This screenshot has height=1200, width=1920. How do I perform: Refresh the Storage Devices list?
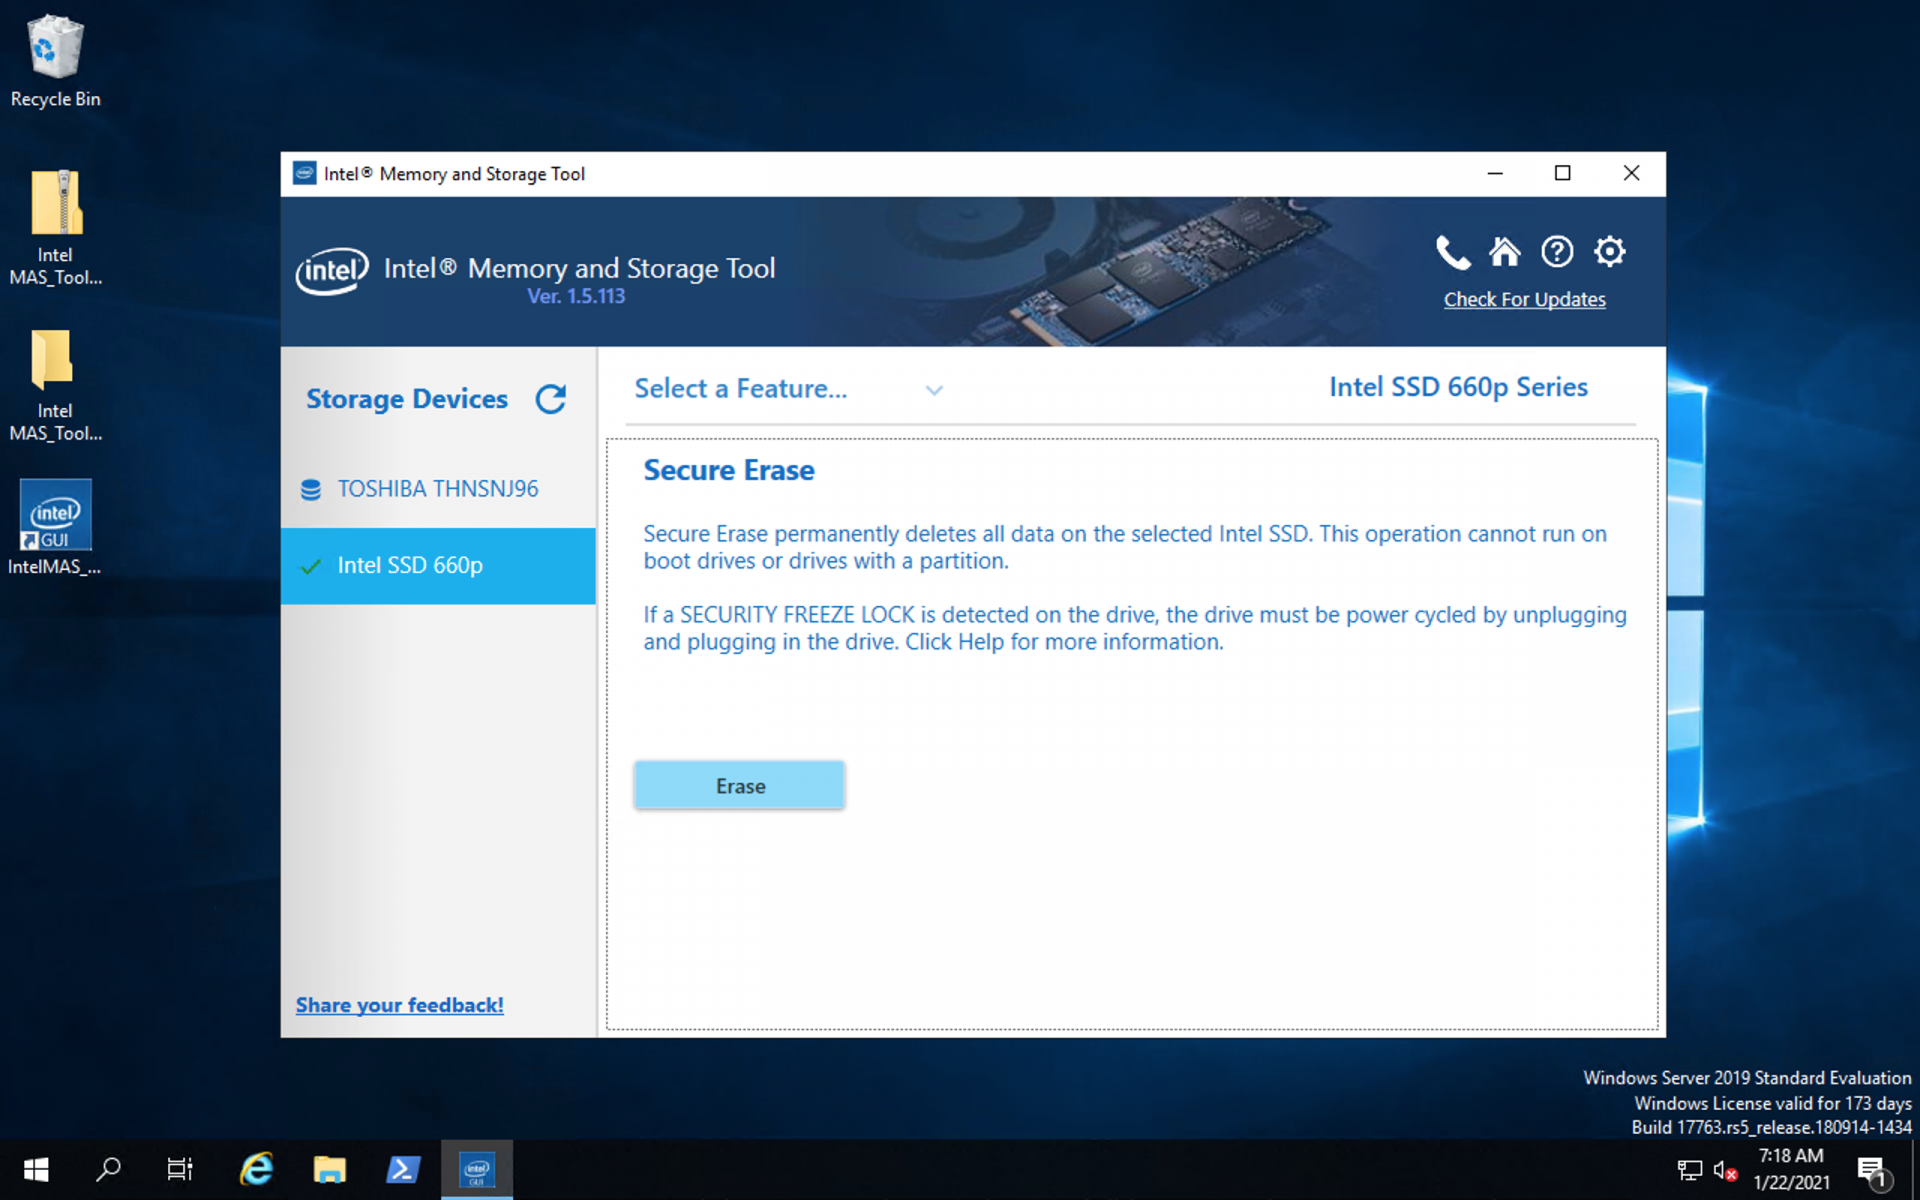(x=551, y=399)
